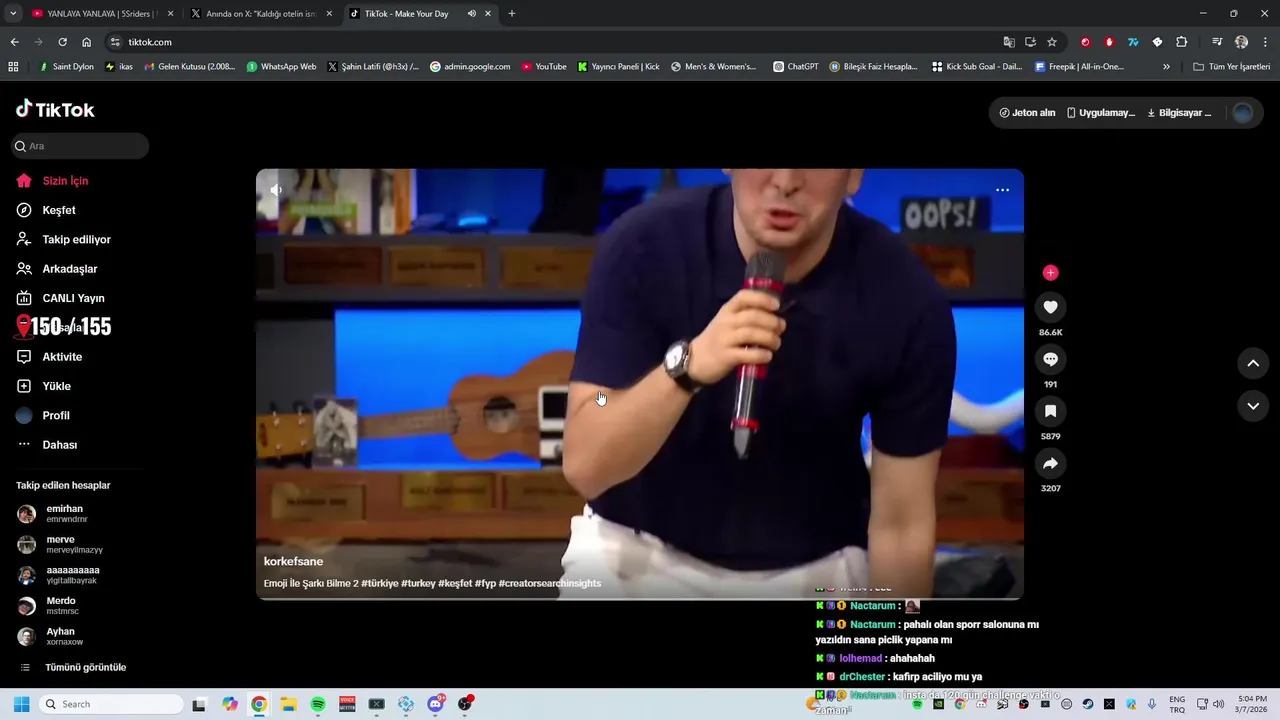
Task: Focus the Ara search field
Action: [x=80, y=146]
